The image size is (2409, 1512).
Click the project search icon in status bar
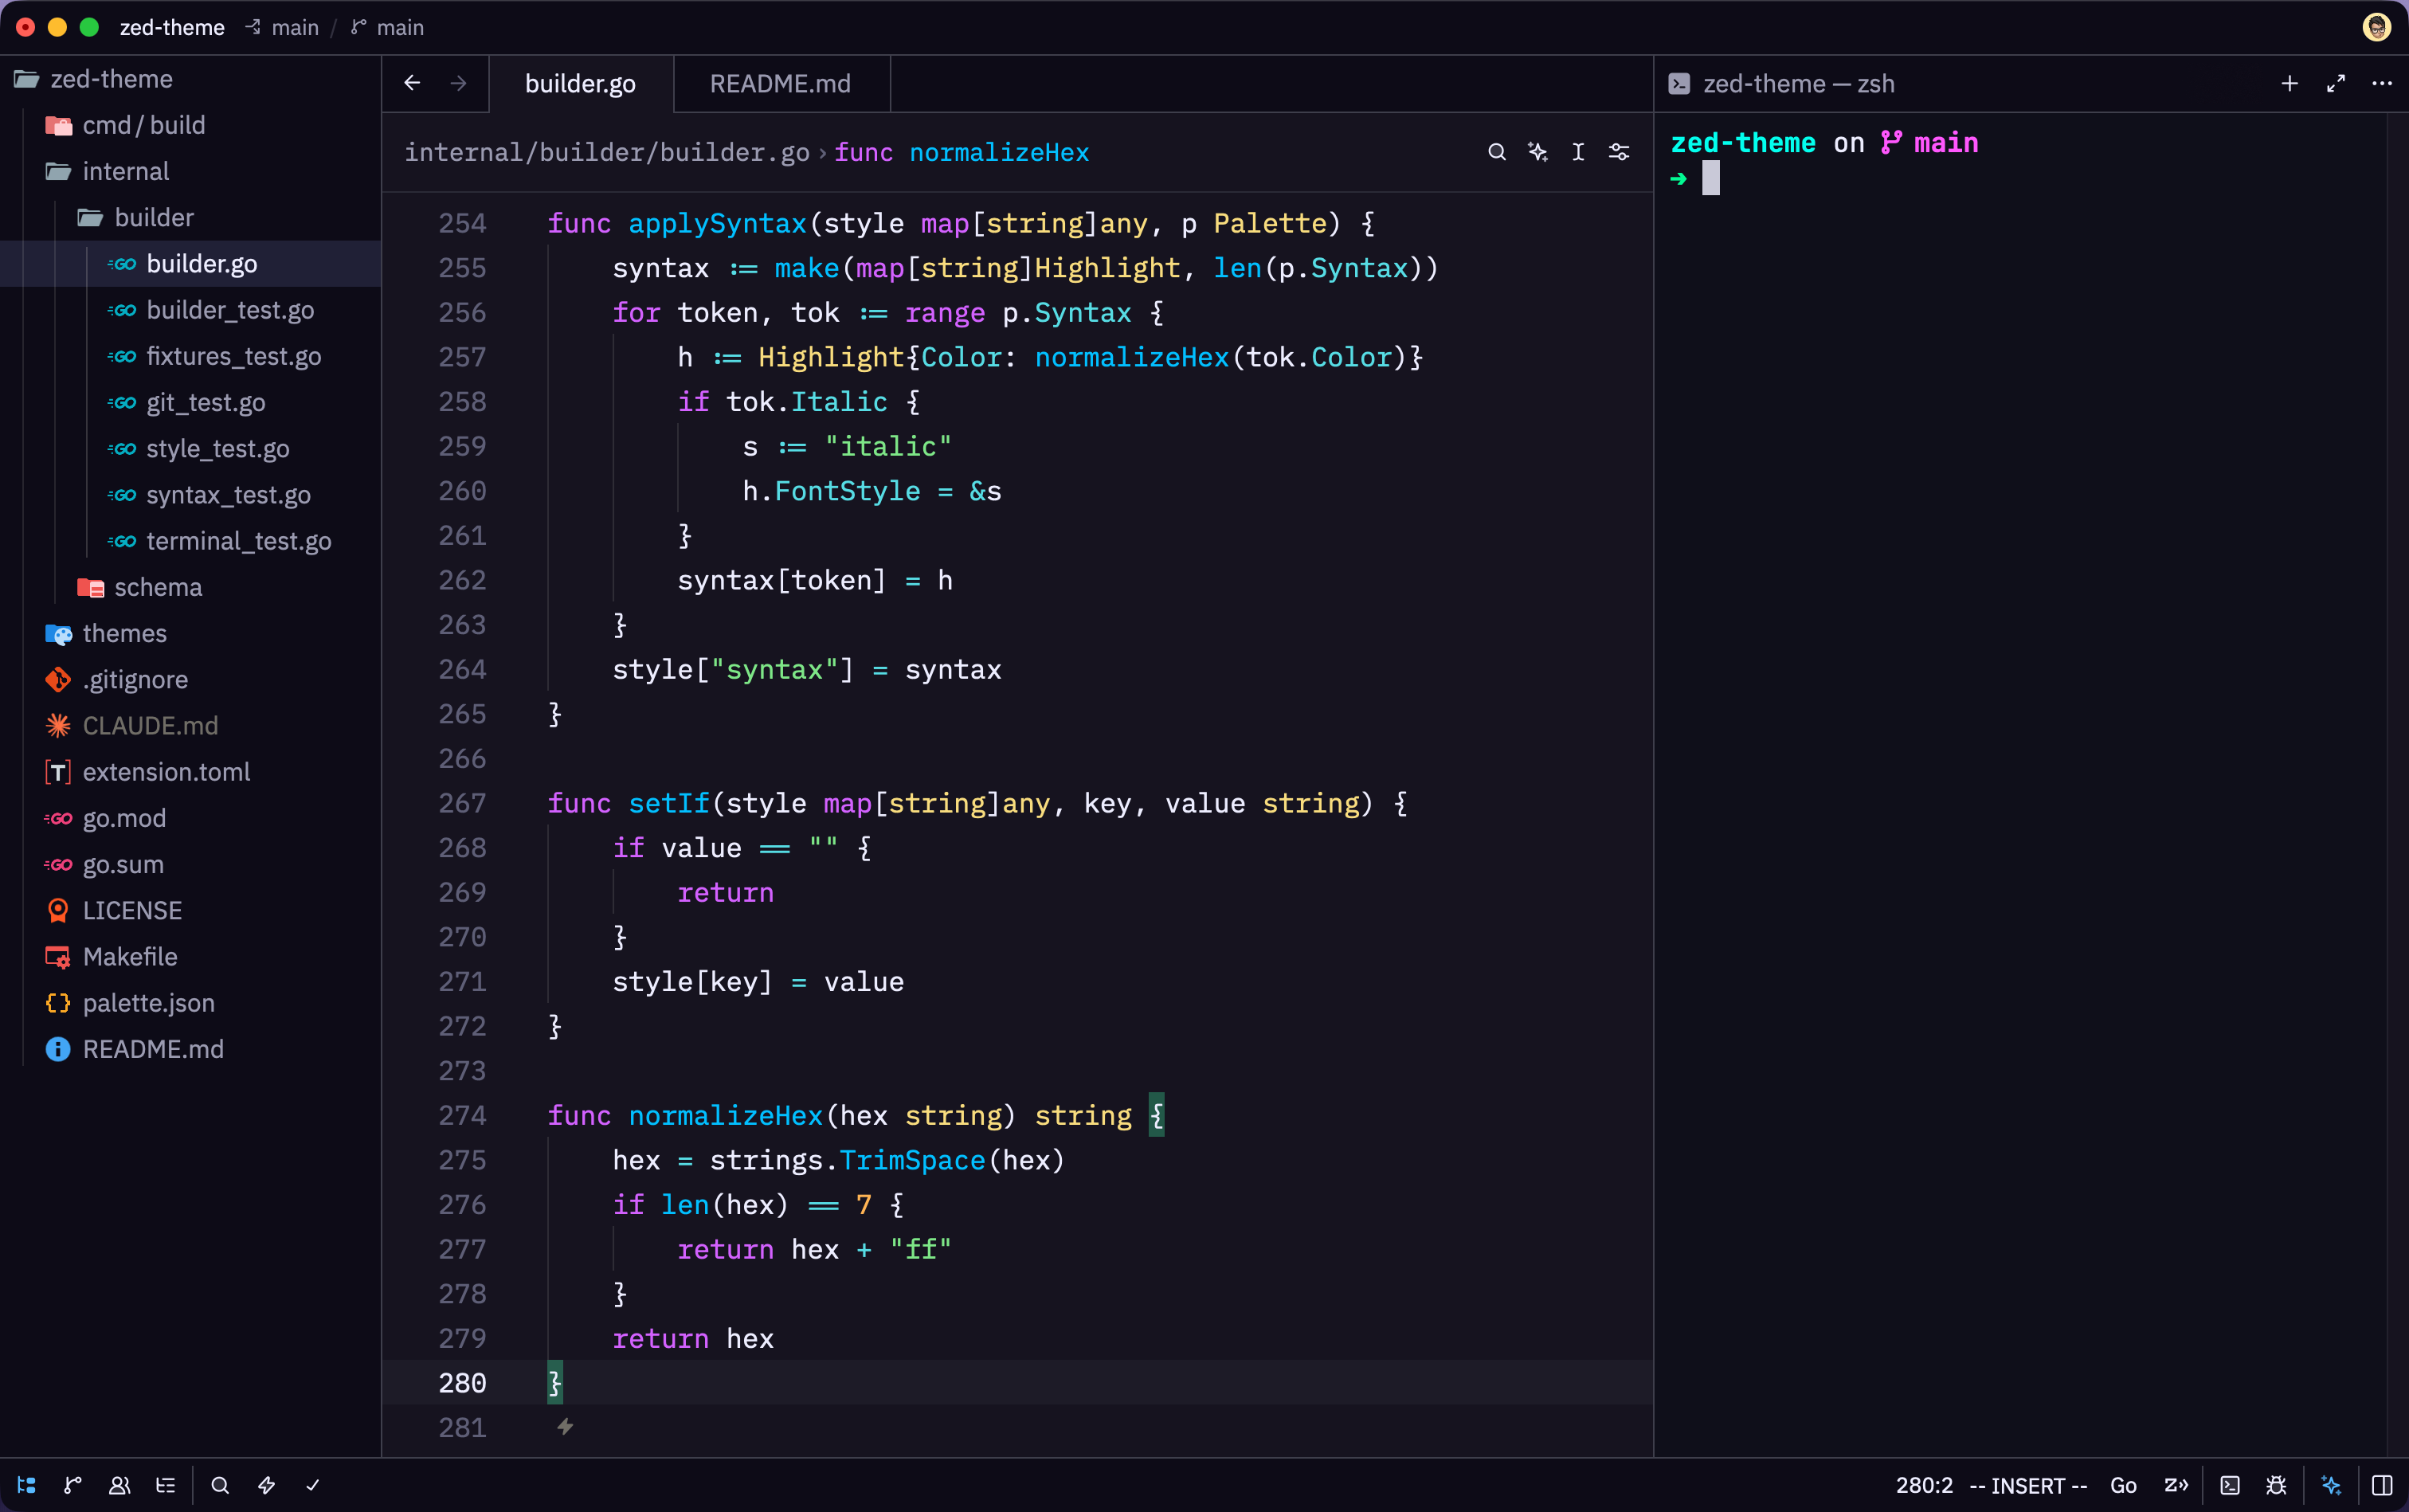point(220,1485)
